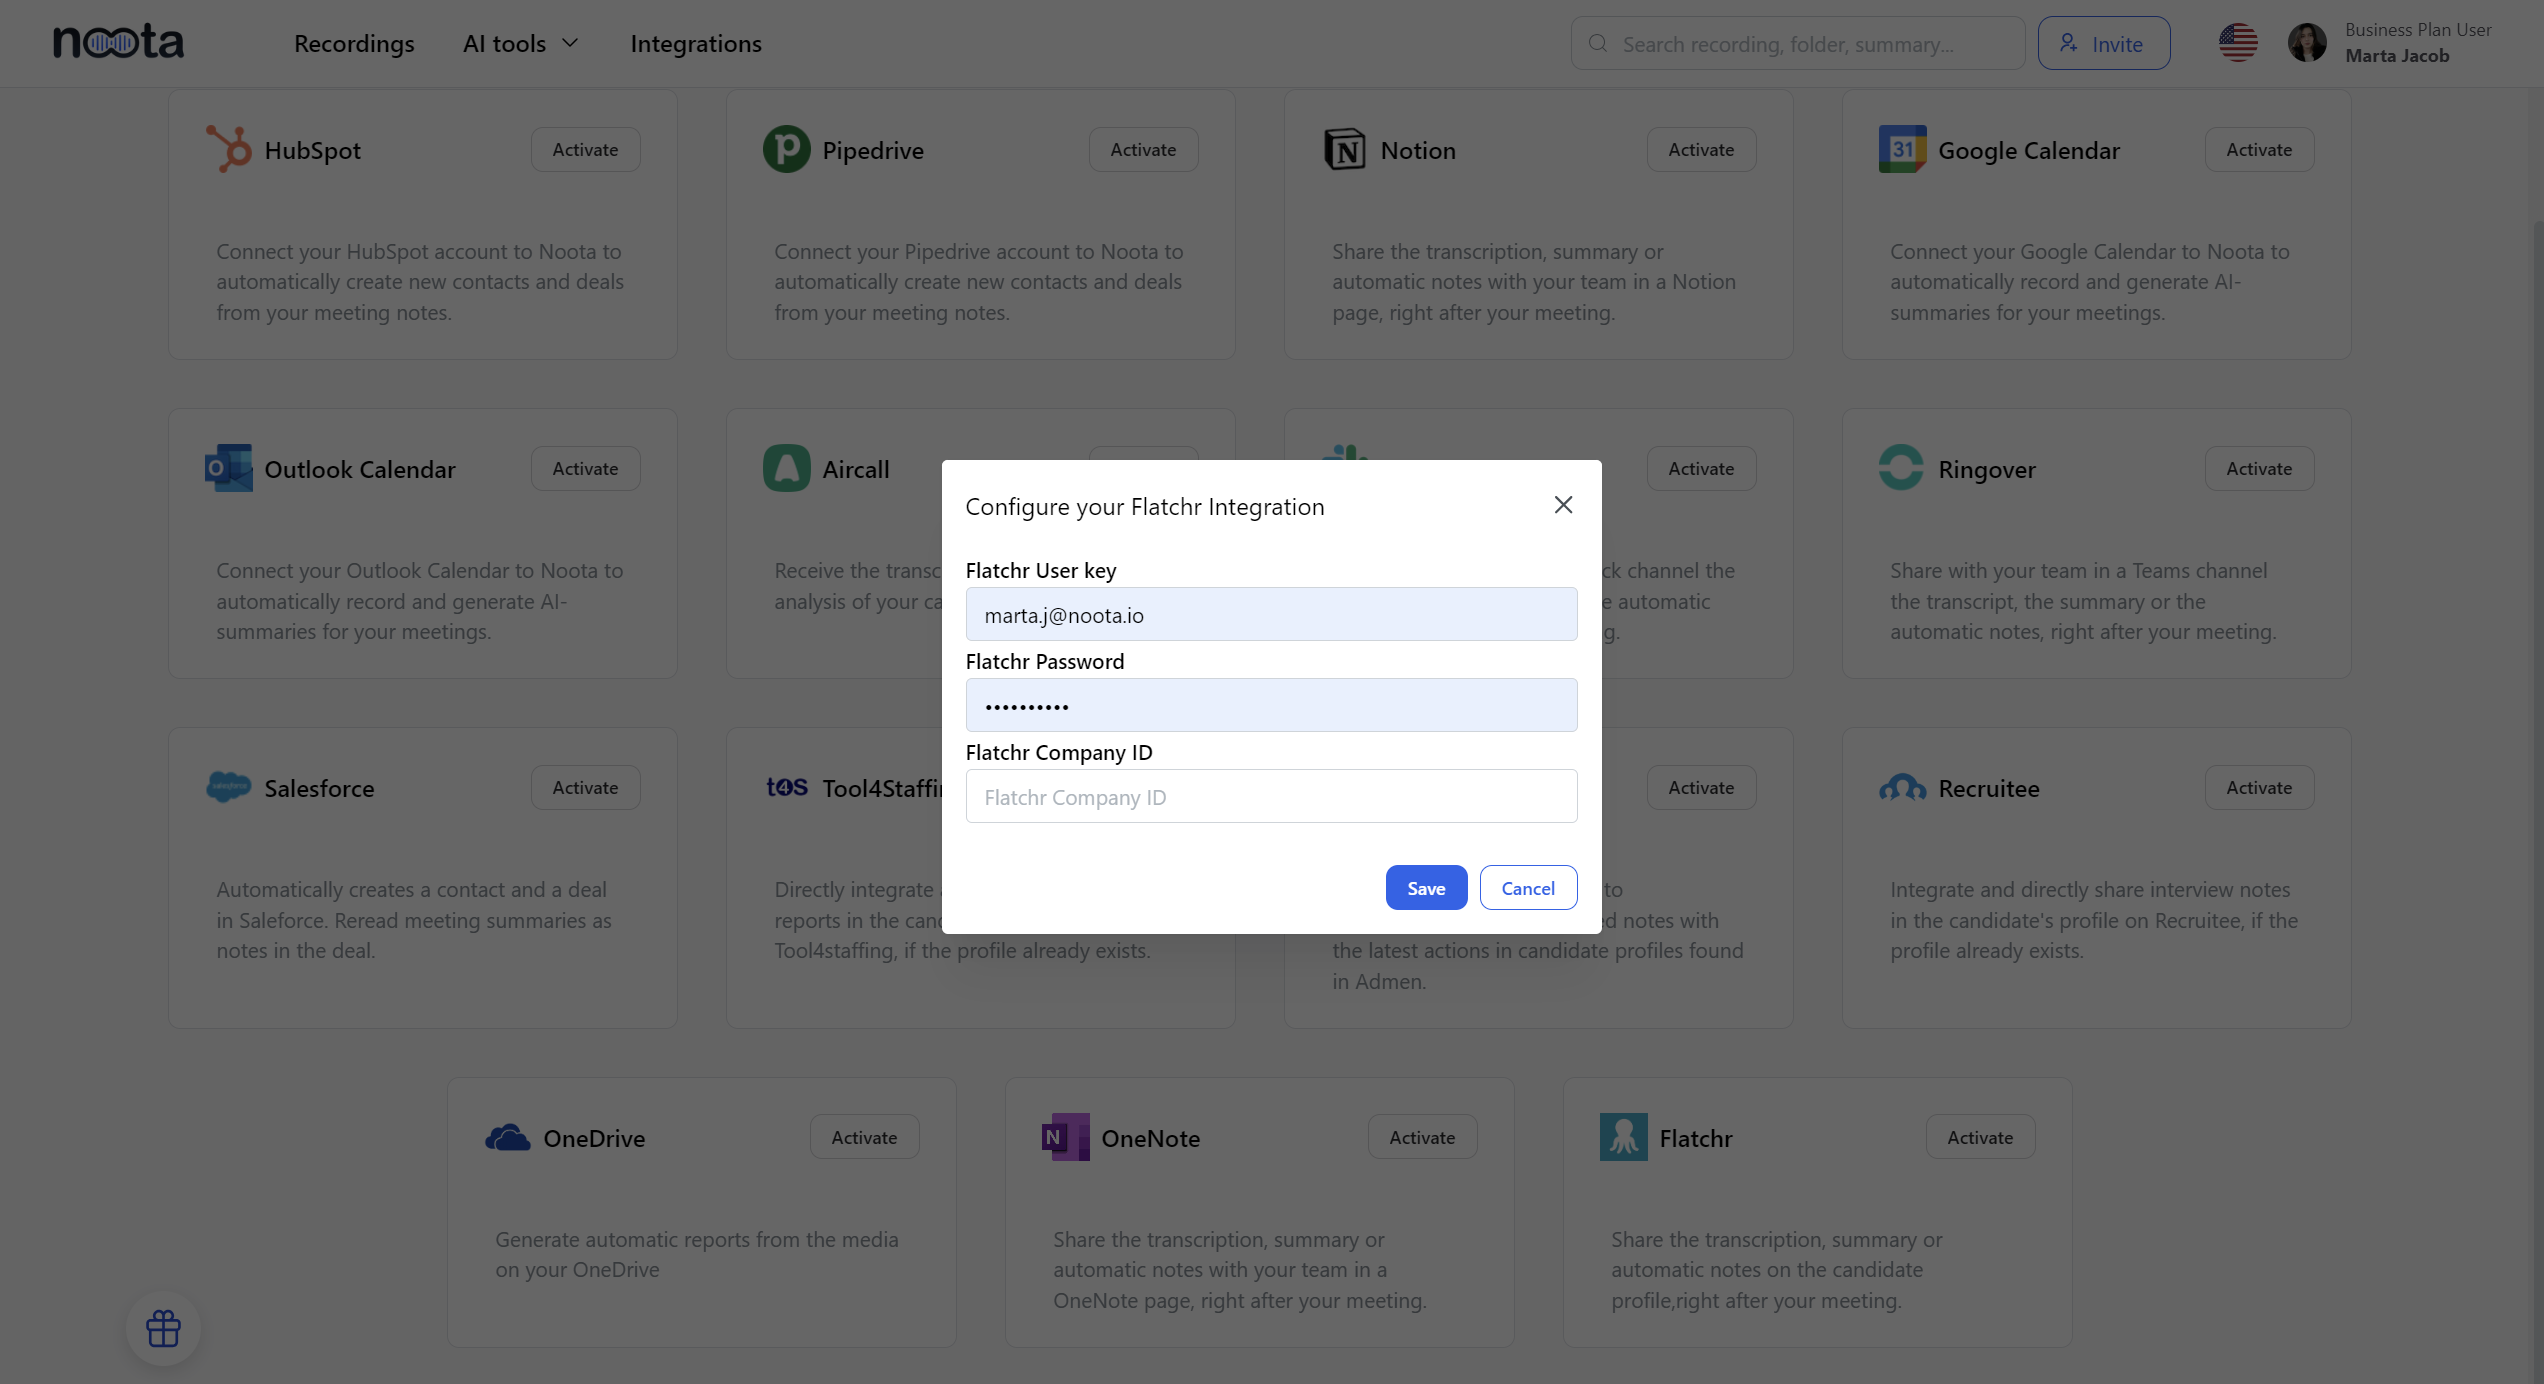Viewport: 2544px width, 1384px height.
Task: Click the US flag language icon
Action: pos(2238,43)
